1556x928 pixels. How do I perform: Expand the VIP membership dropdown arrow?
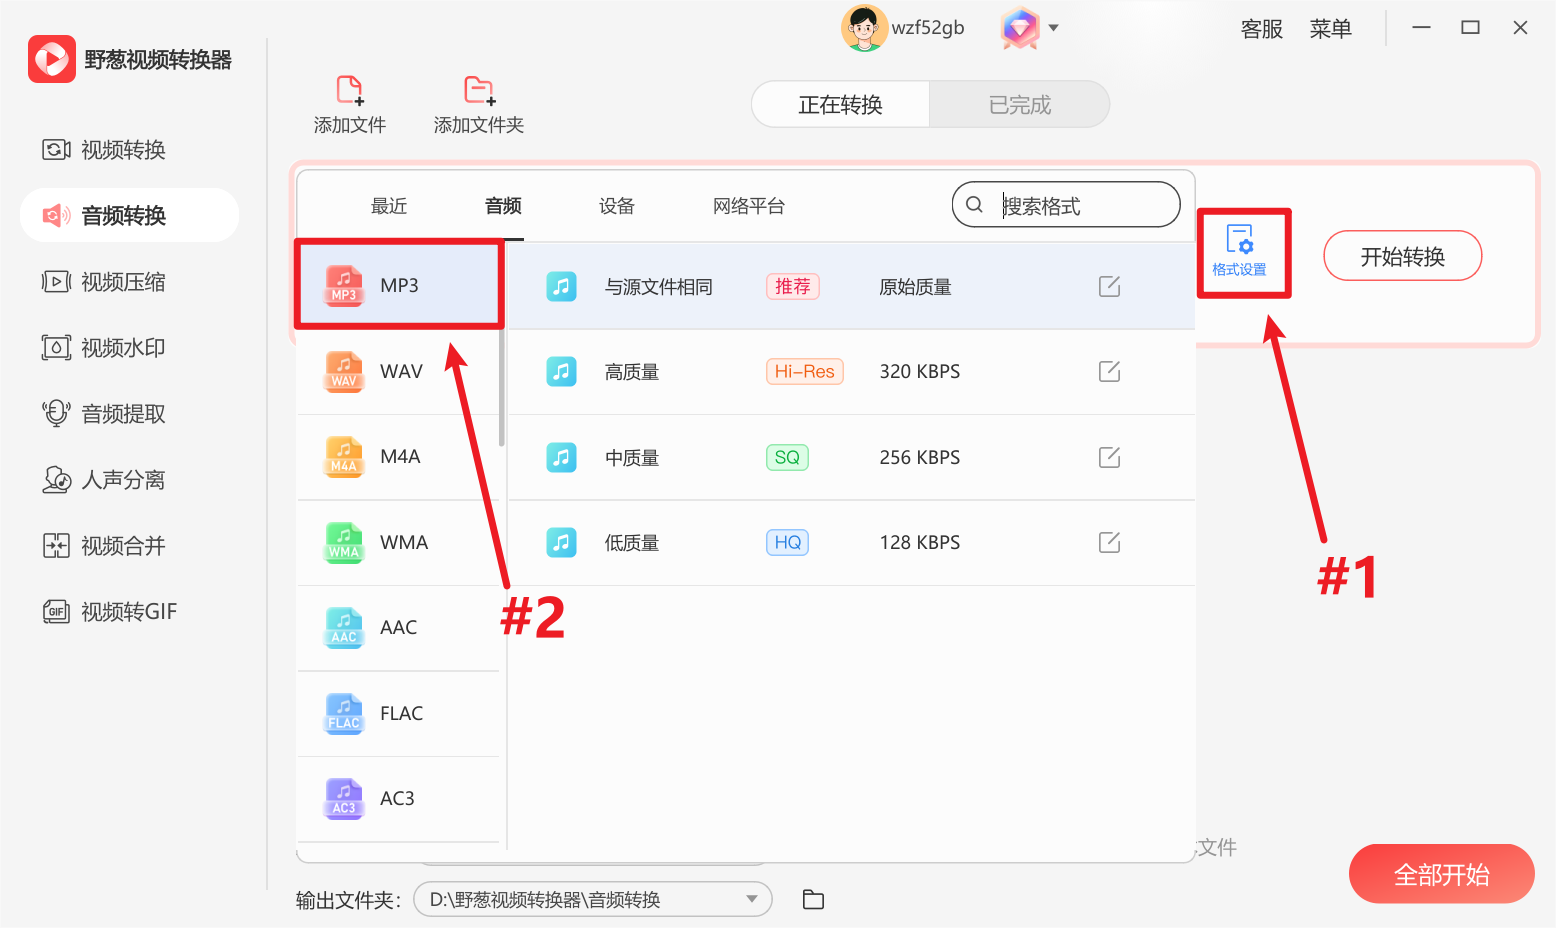(x=1053, y=28)
